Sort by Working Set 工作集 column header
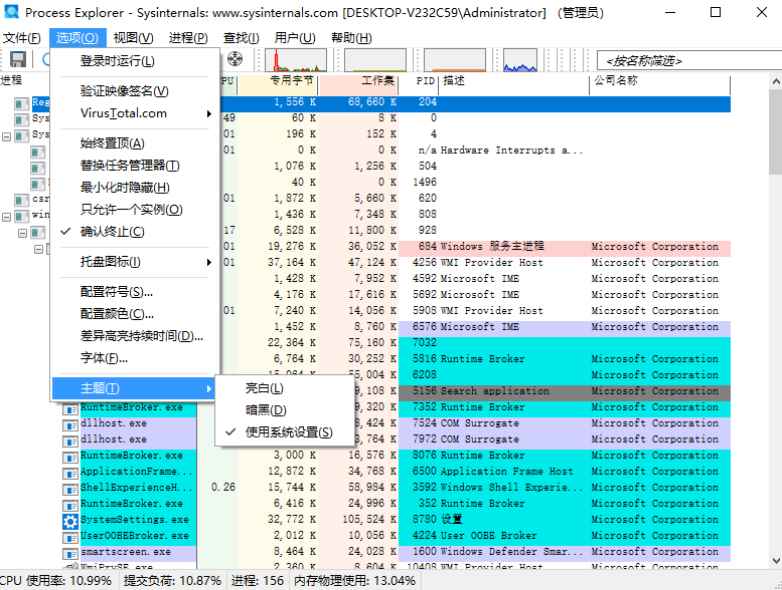782x590 pixels. 358,83
